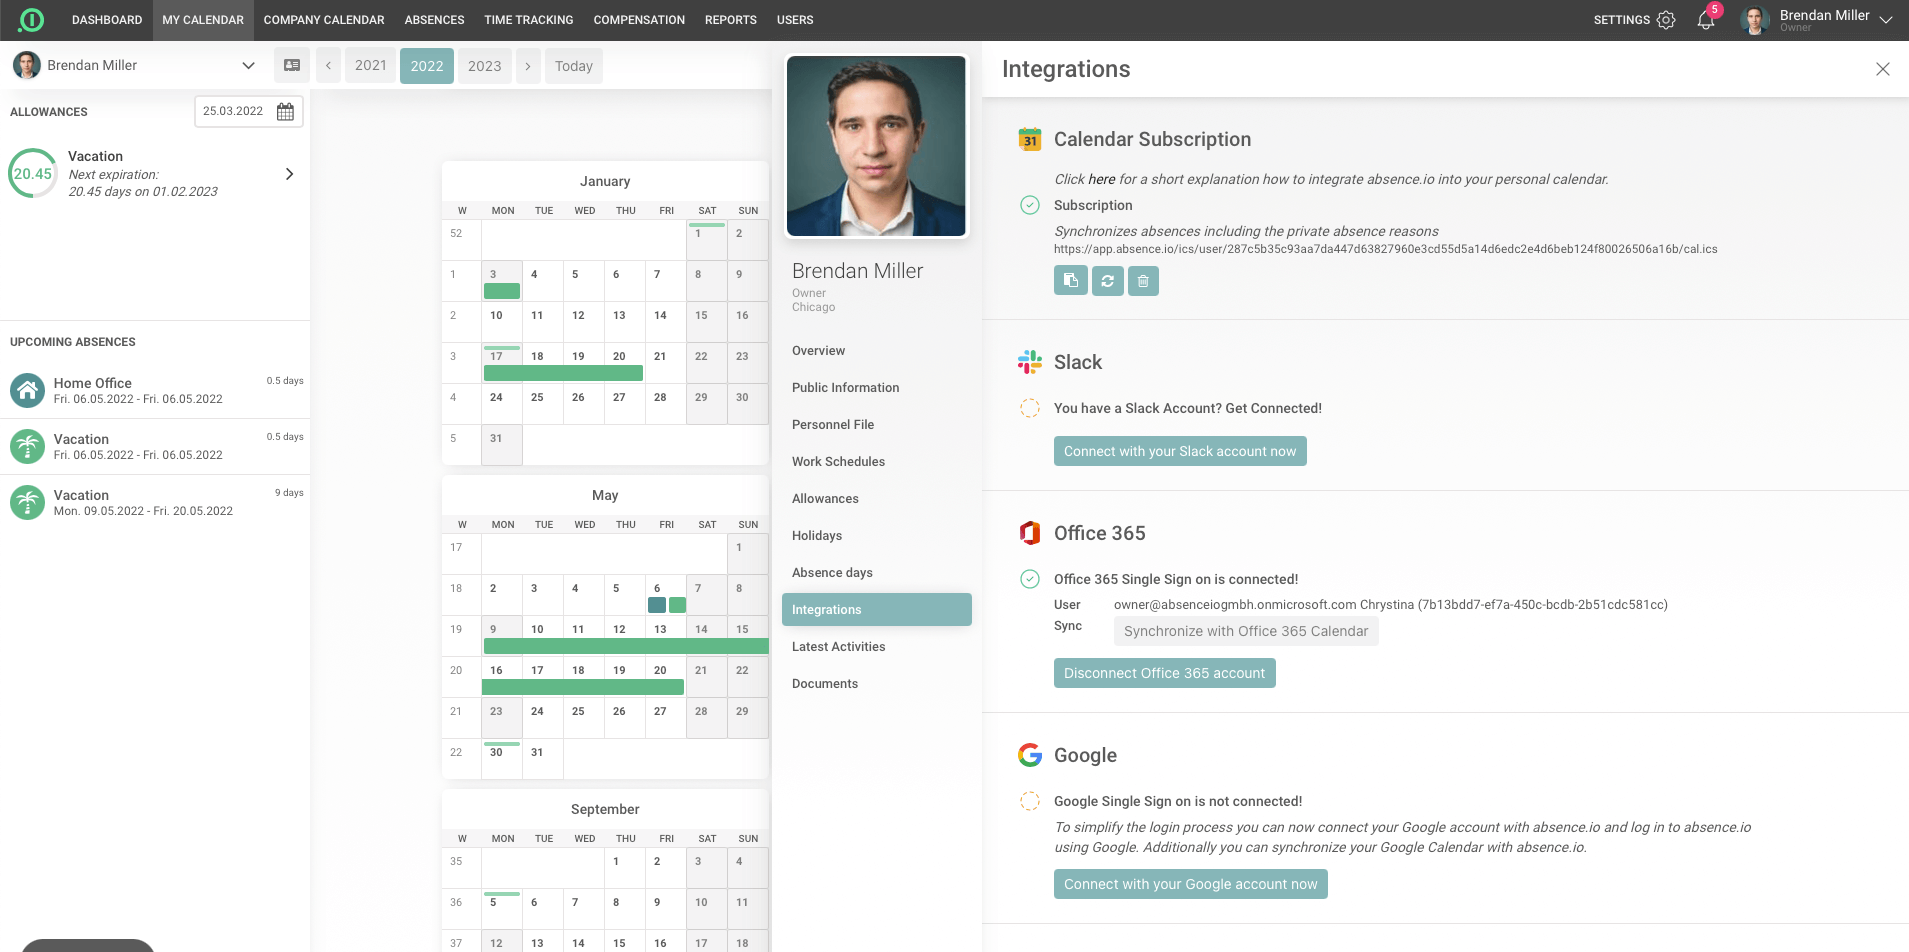1909x952 pixels.
Task: Expand the Brendan Miller user selector dropdown
Action: (x=248, y=66)
